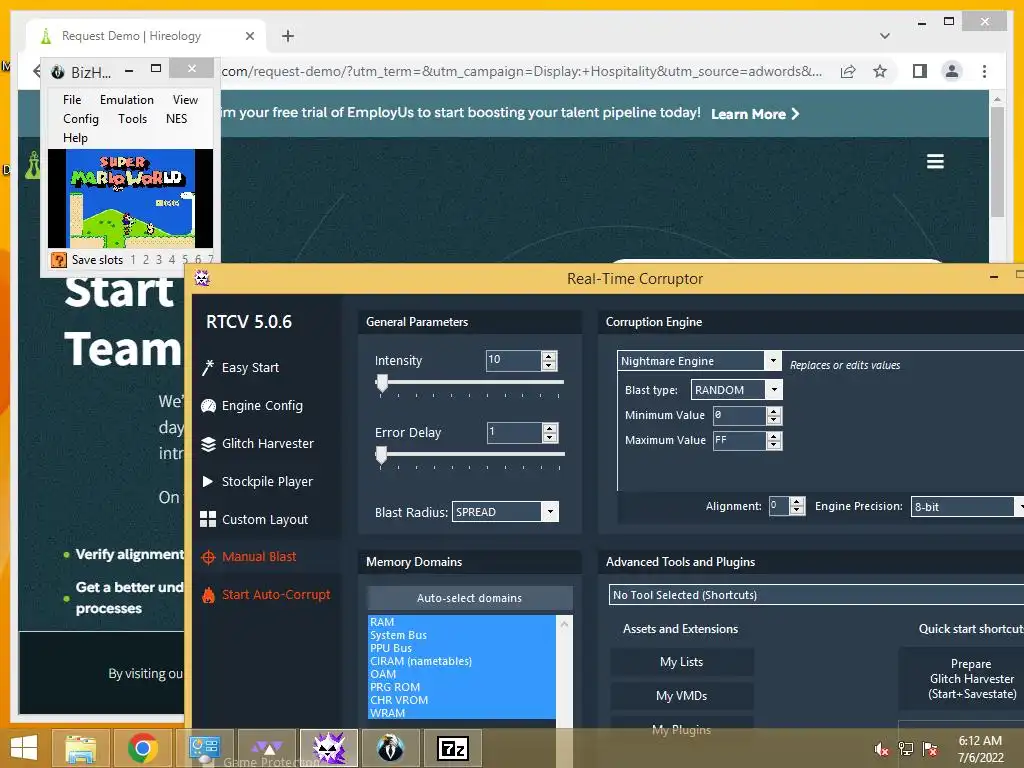Screen dimensions: 1024x768
Task: Expand the Blast type dropdown
Action: [774, 390]
